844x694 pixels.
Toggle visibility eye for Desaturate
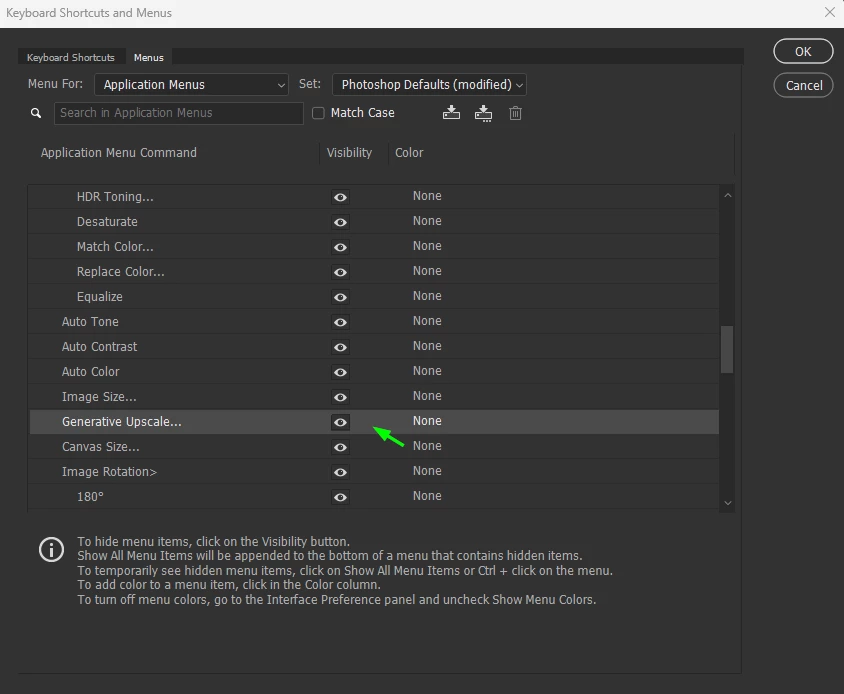click(x=340, y=222)
